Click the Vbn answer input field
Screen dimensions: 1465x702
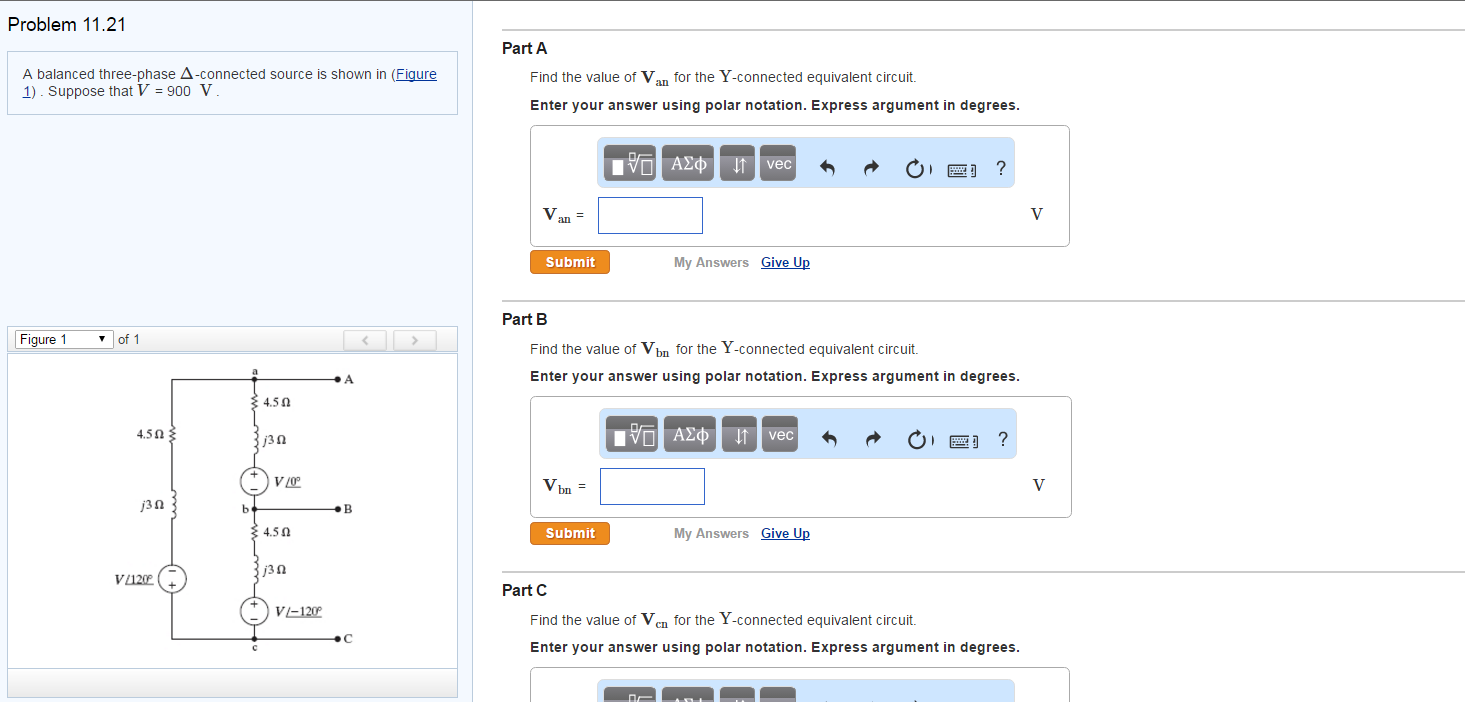point(652,486)
